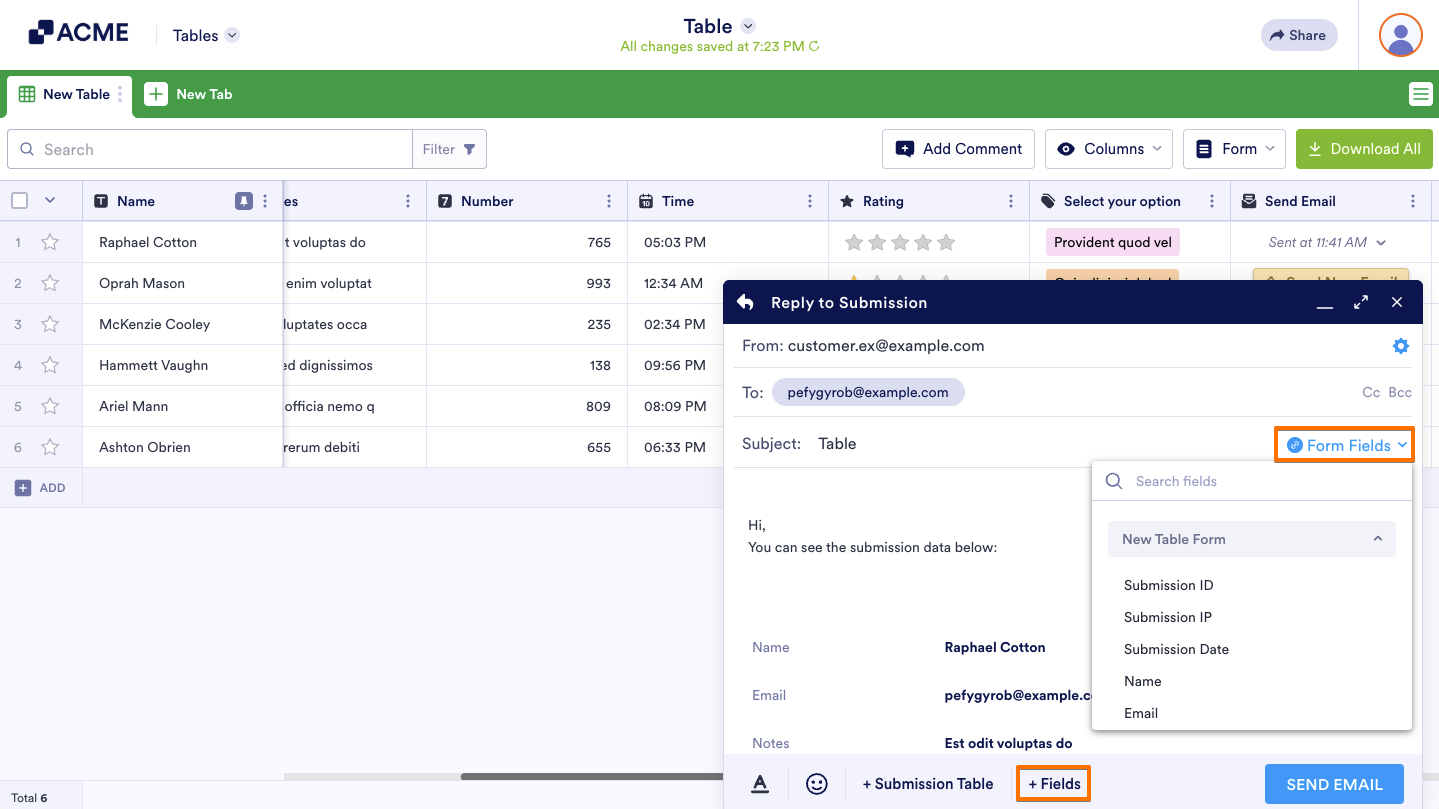Star the McKenzie Cooley row
The image size is (1439, 809).
point(50,324)
